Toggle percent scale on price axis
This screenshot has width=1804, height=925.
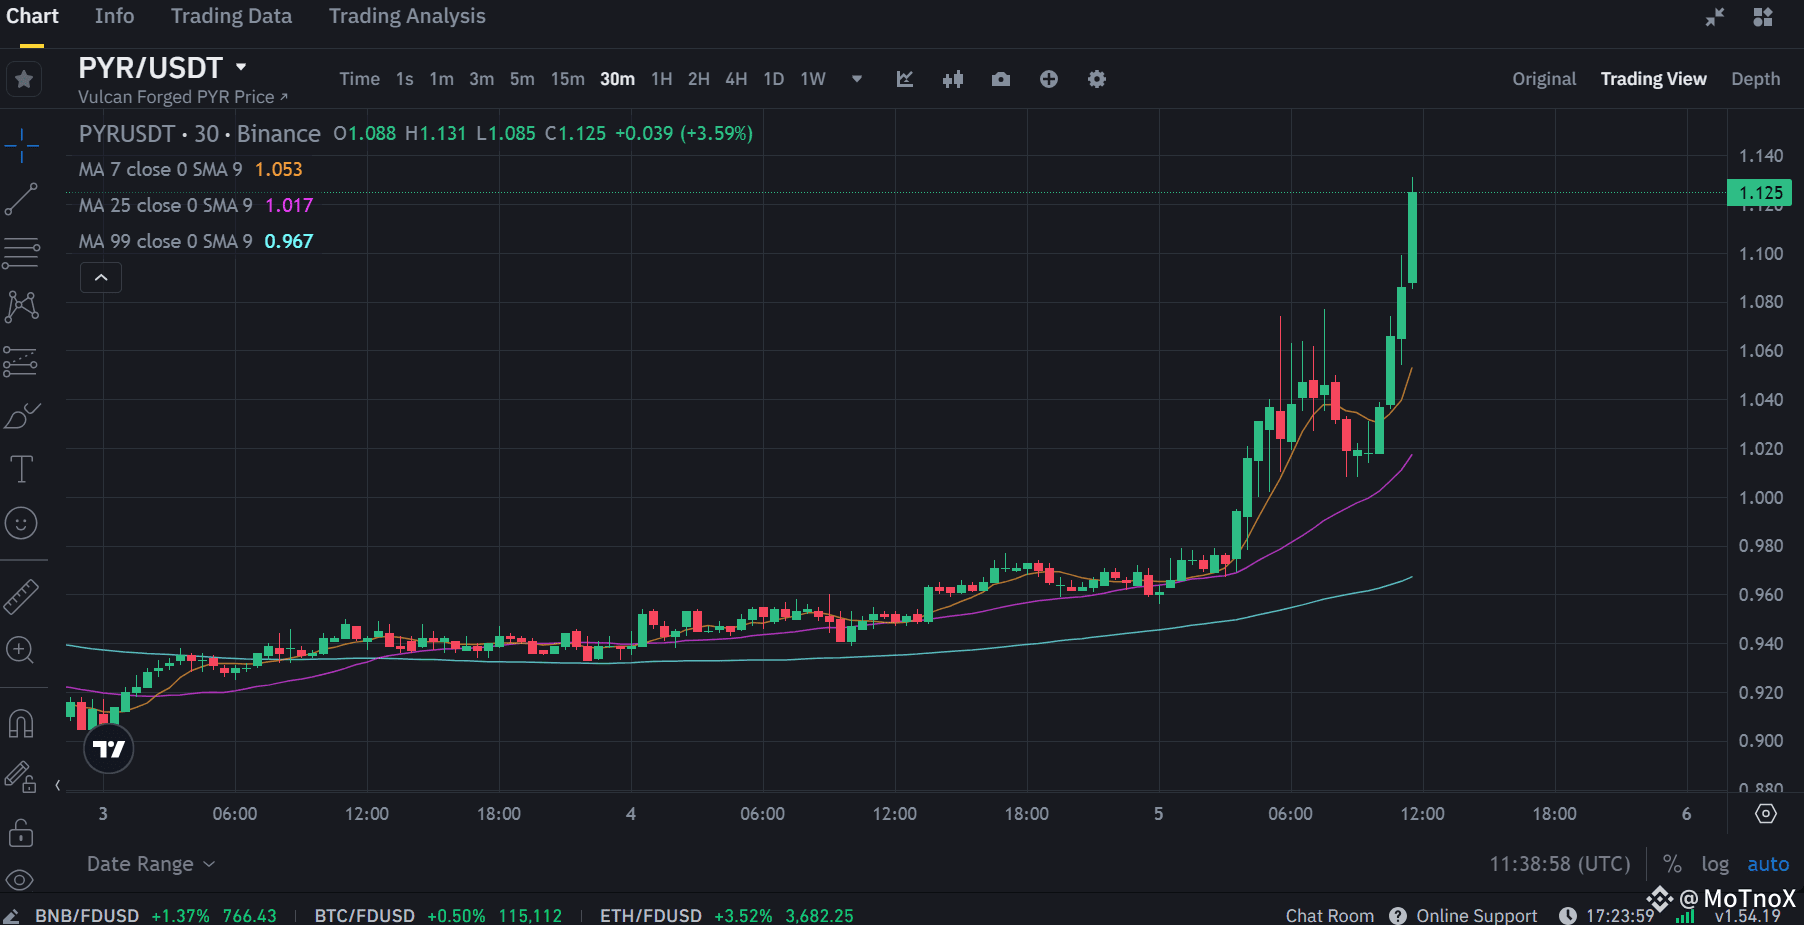pos(1672,864)
